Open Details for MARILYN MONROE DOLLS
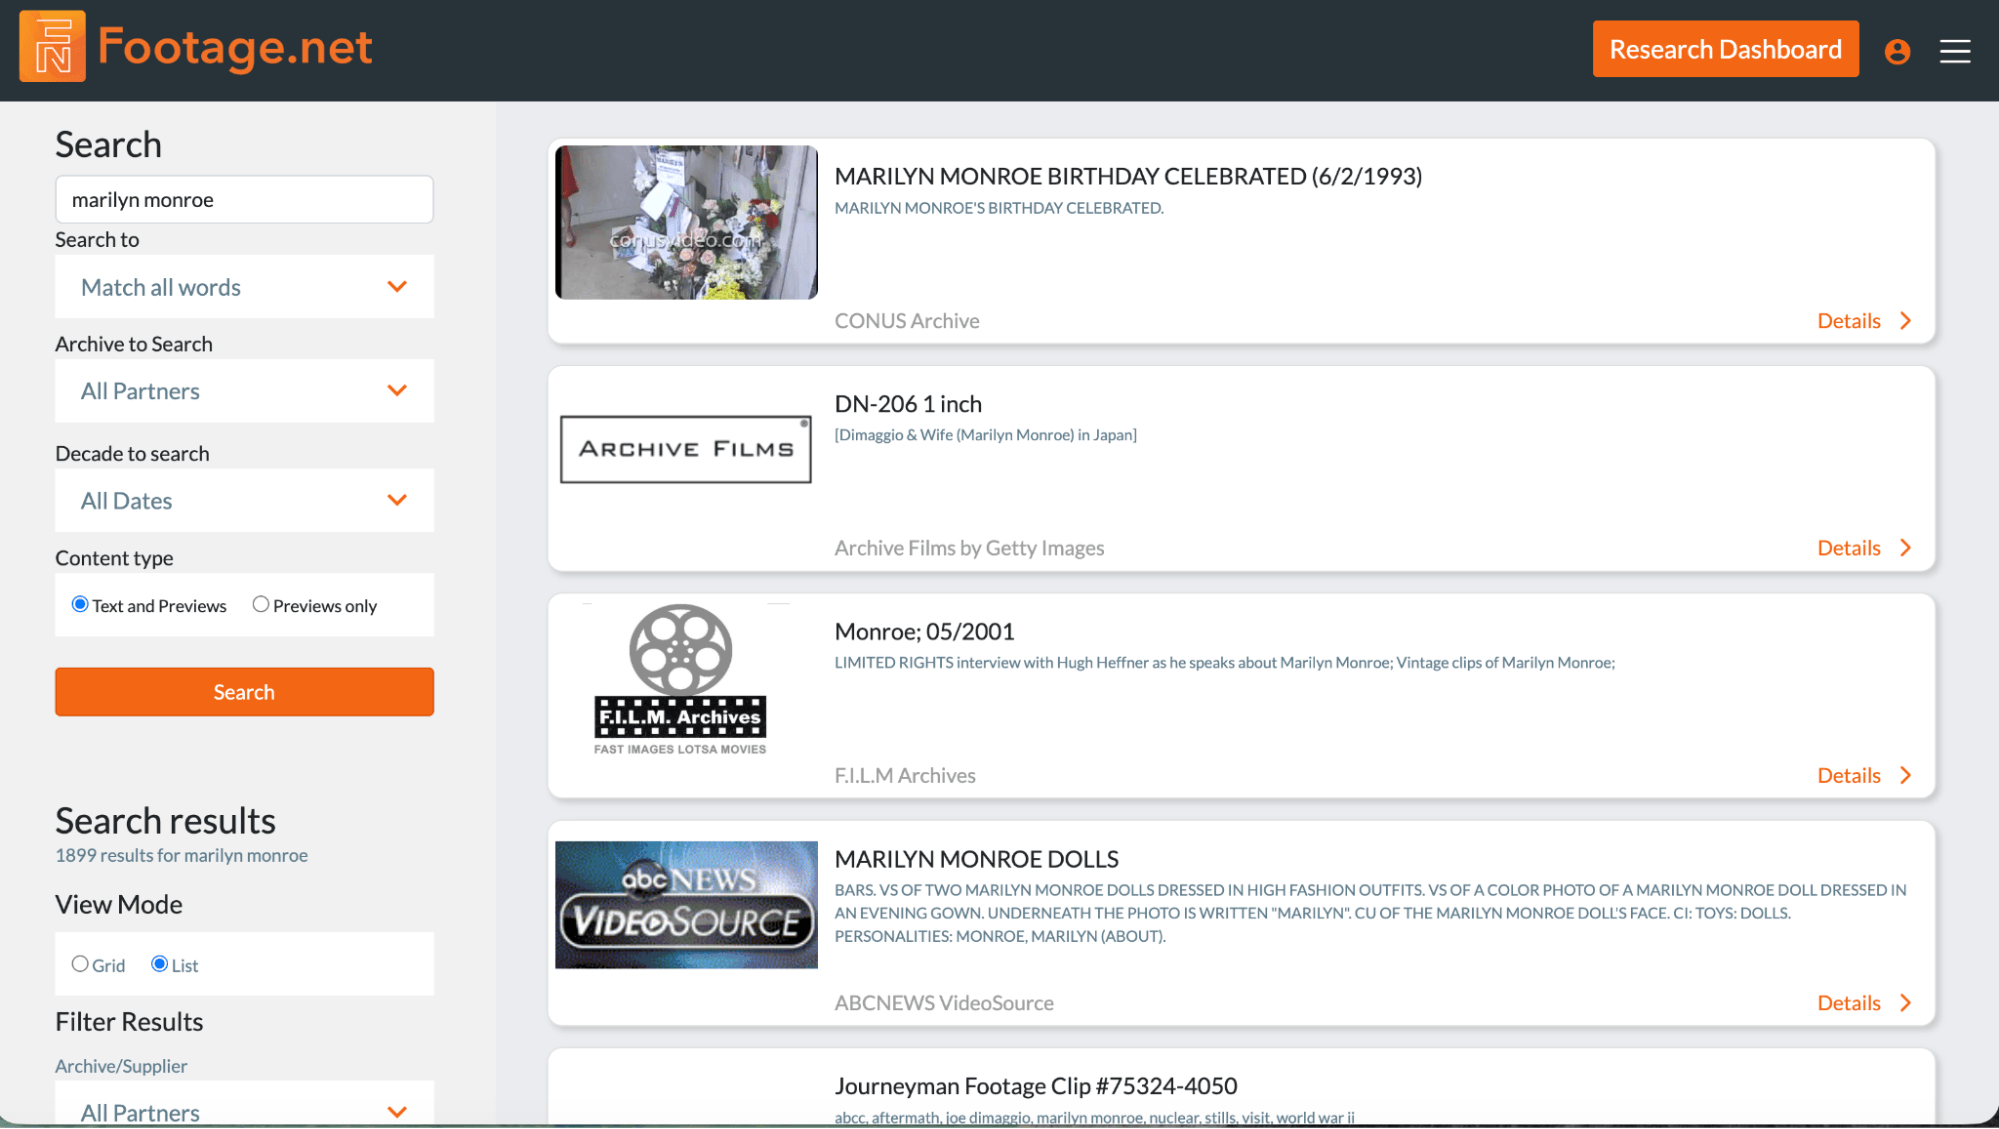 [1849, 1003]
